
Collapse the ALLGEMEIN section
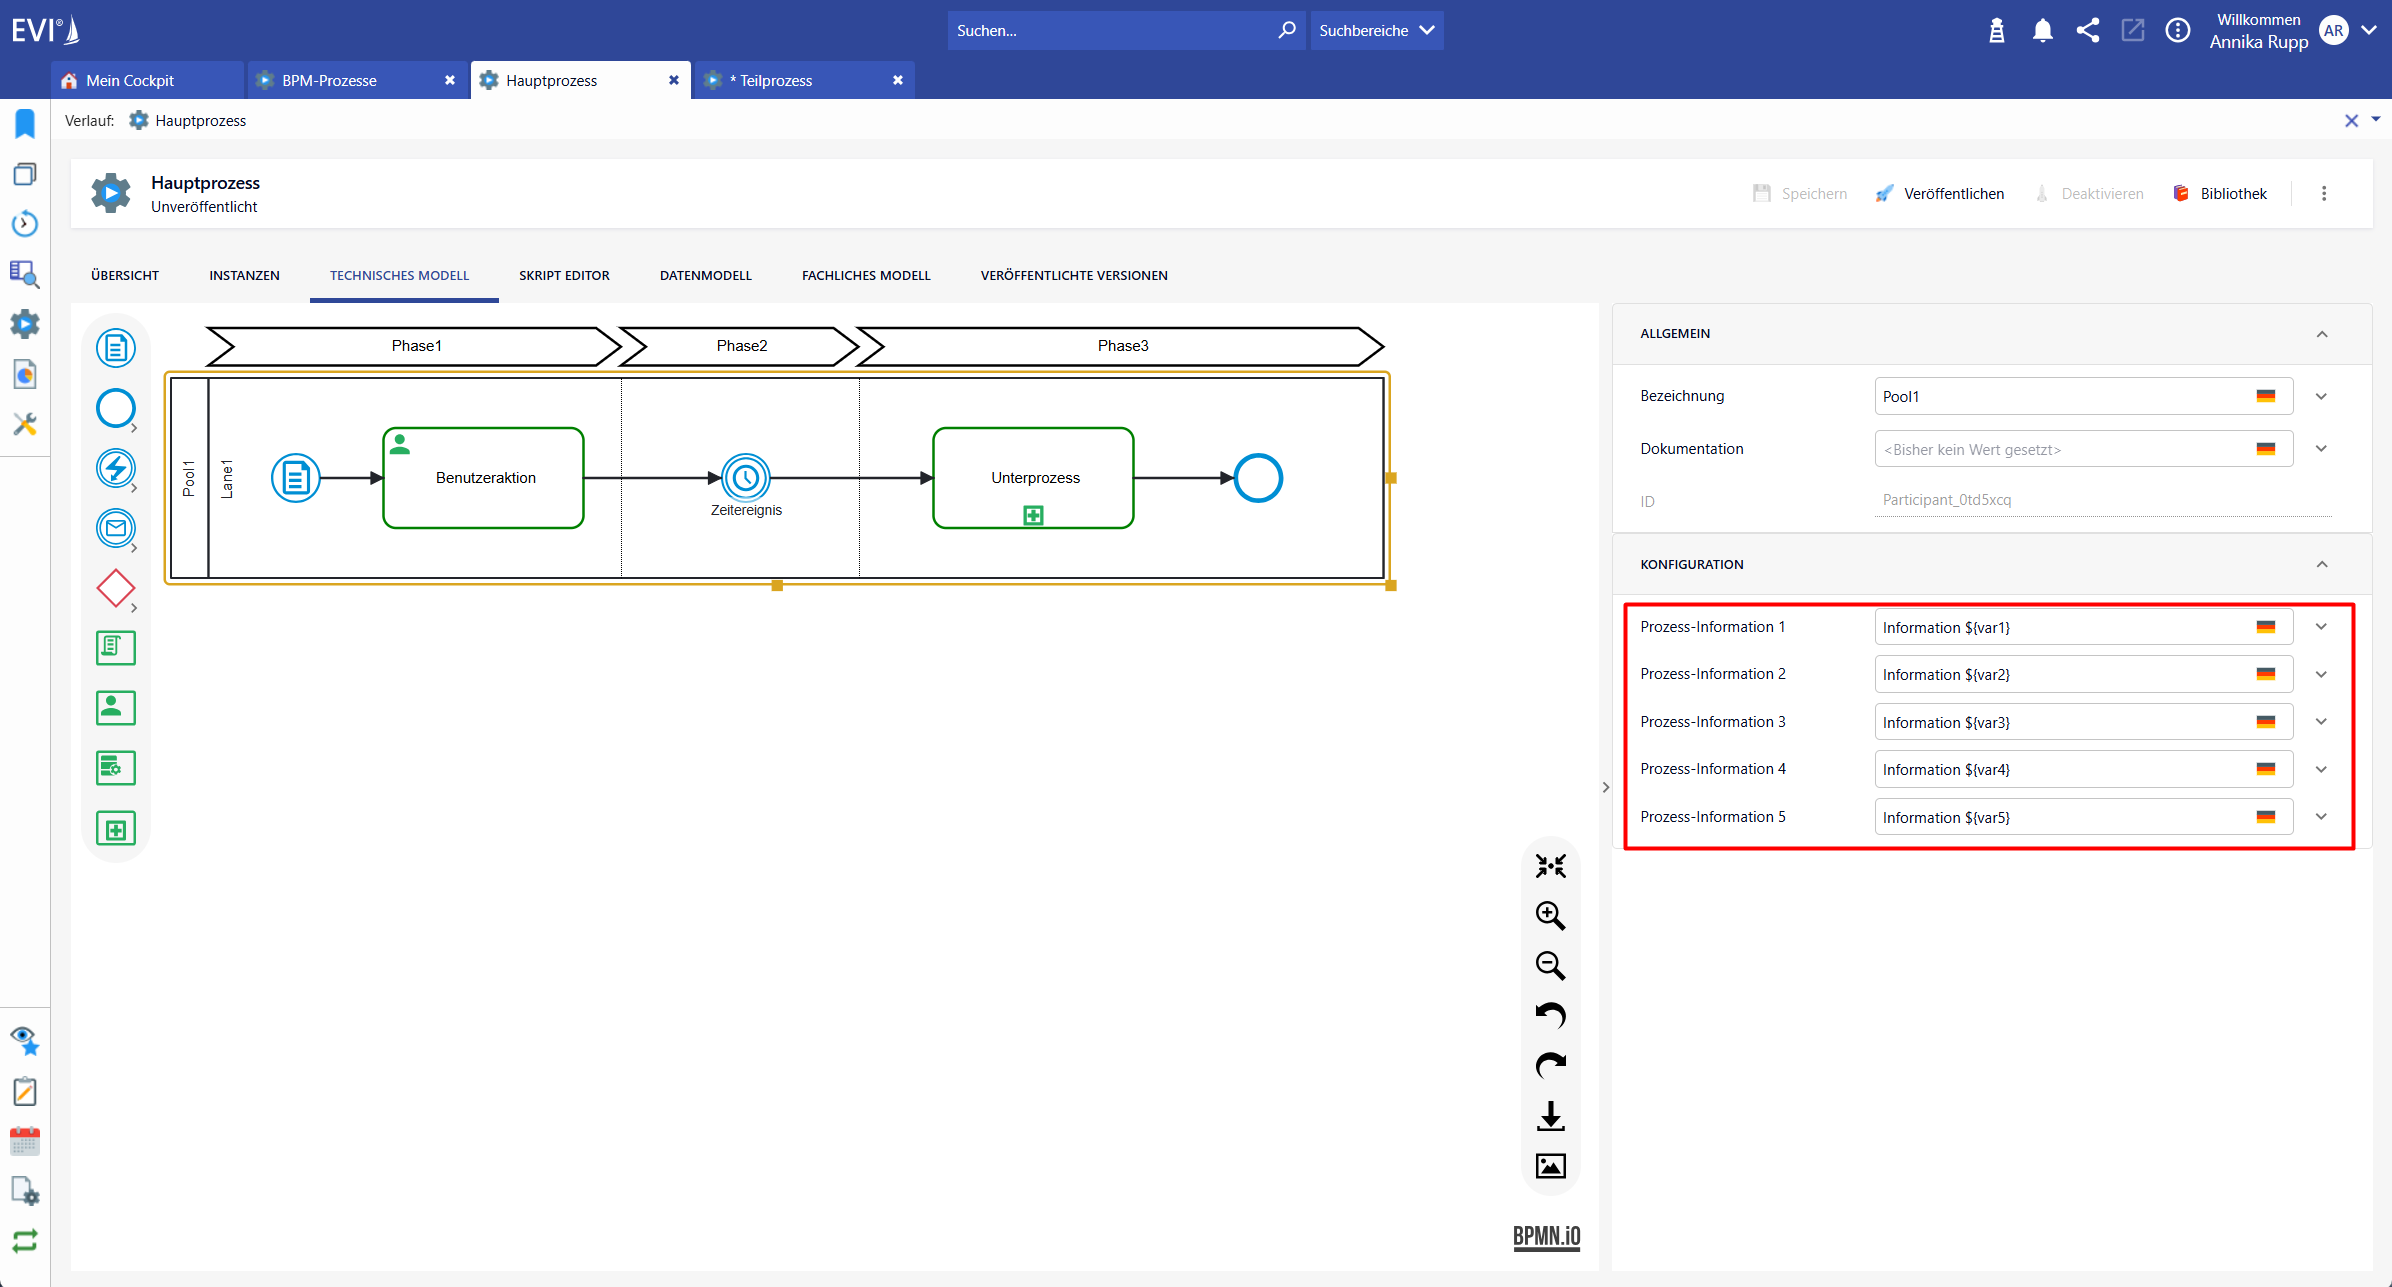pos(2322,334)
